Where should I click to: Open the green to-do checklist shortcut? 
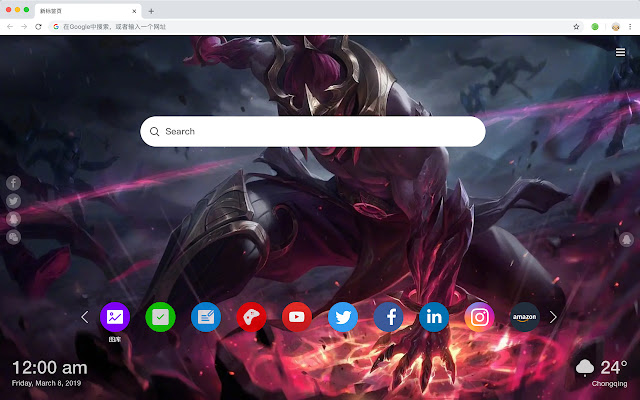(x=160, y=317)
